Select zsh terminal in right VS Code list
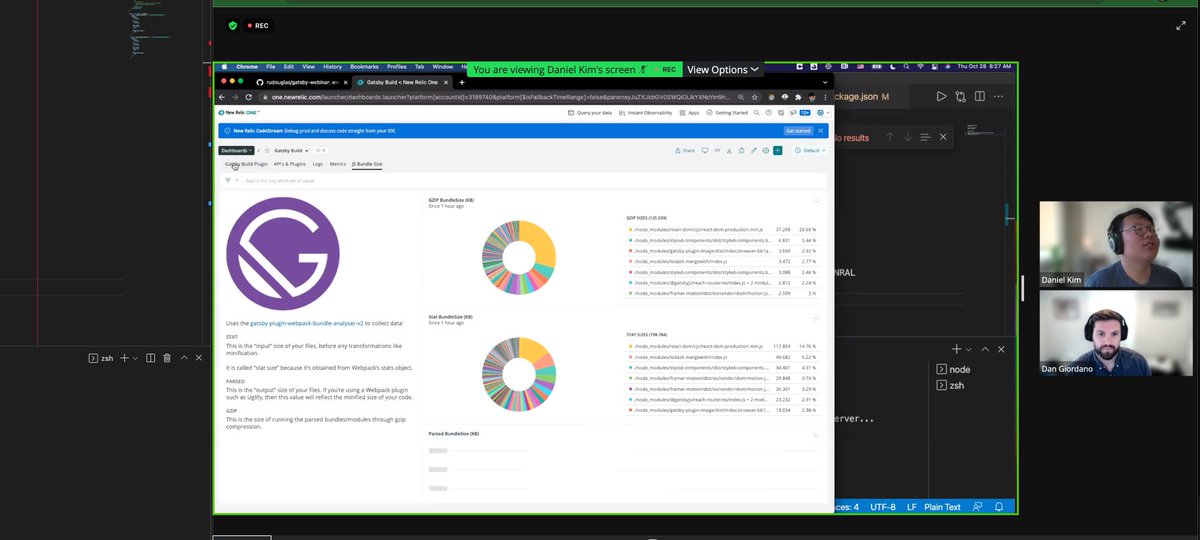 [951, 385]
